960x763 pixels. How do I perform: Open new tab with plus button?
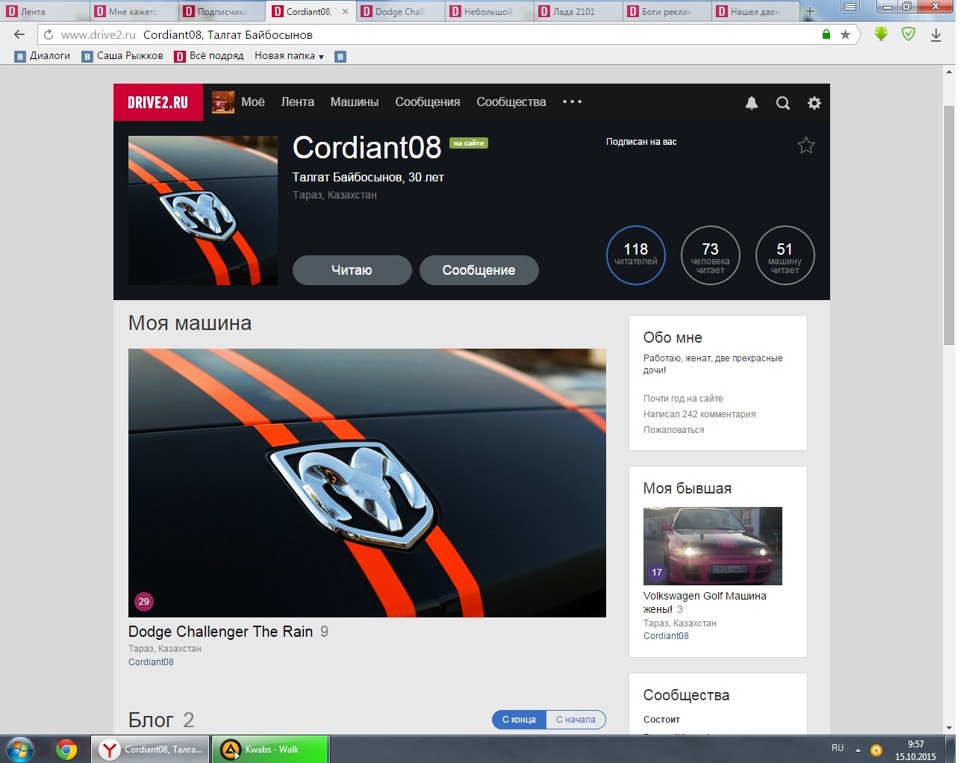pos(809,11)
